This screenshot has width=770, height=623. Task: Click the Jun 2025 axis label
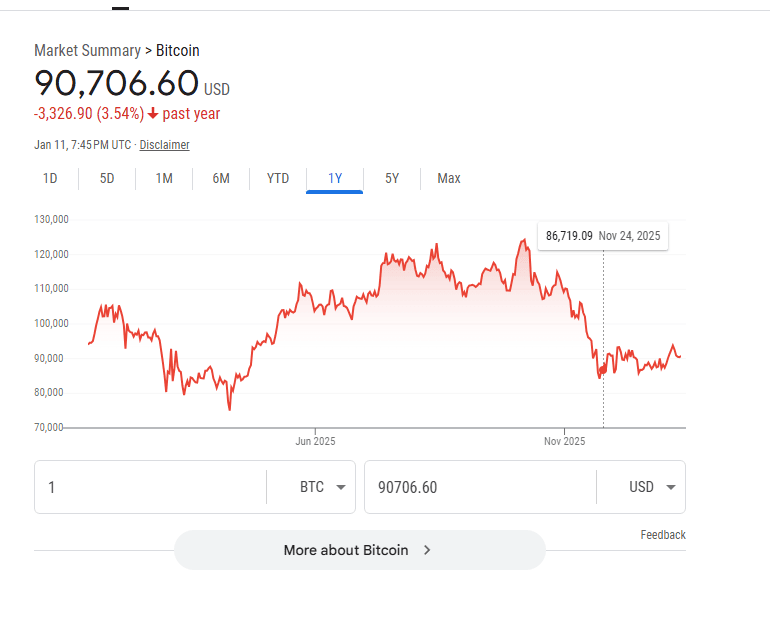point(316,441)
